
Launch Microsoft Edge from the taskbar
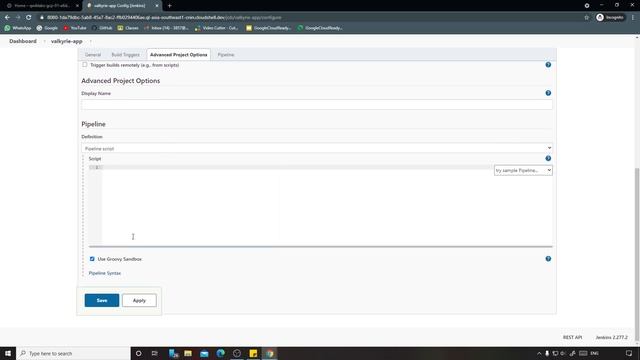(x=220, y=353)
